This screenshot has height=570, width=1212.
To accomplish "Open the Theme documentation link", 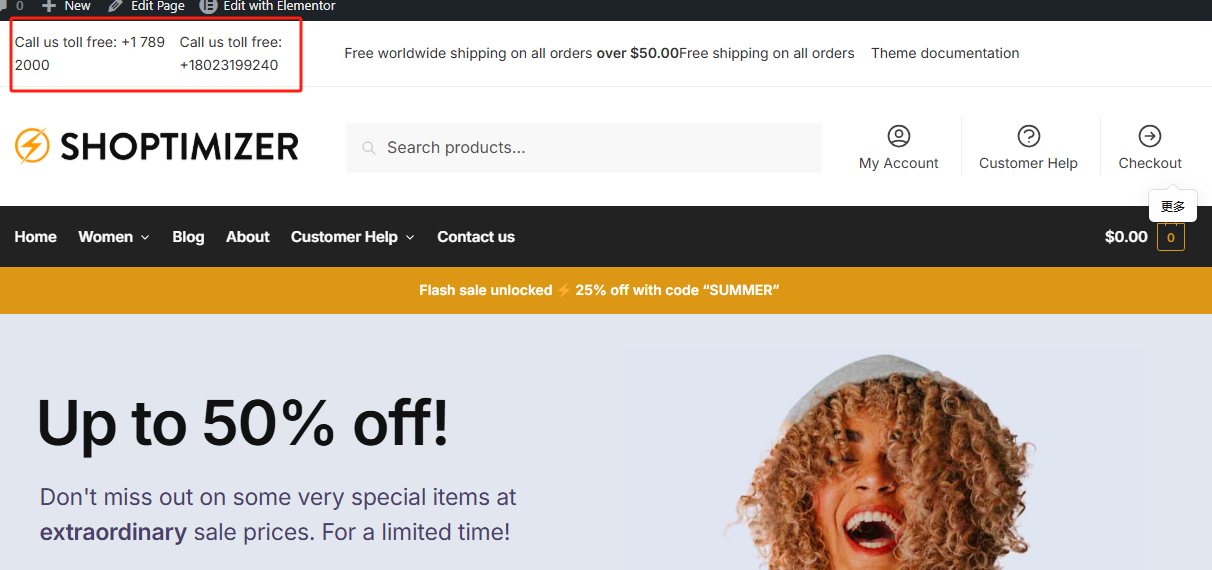I will click(x=945, y=53).
